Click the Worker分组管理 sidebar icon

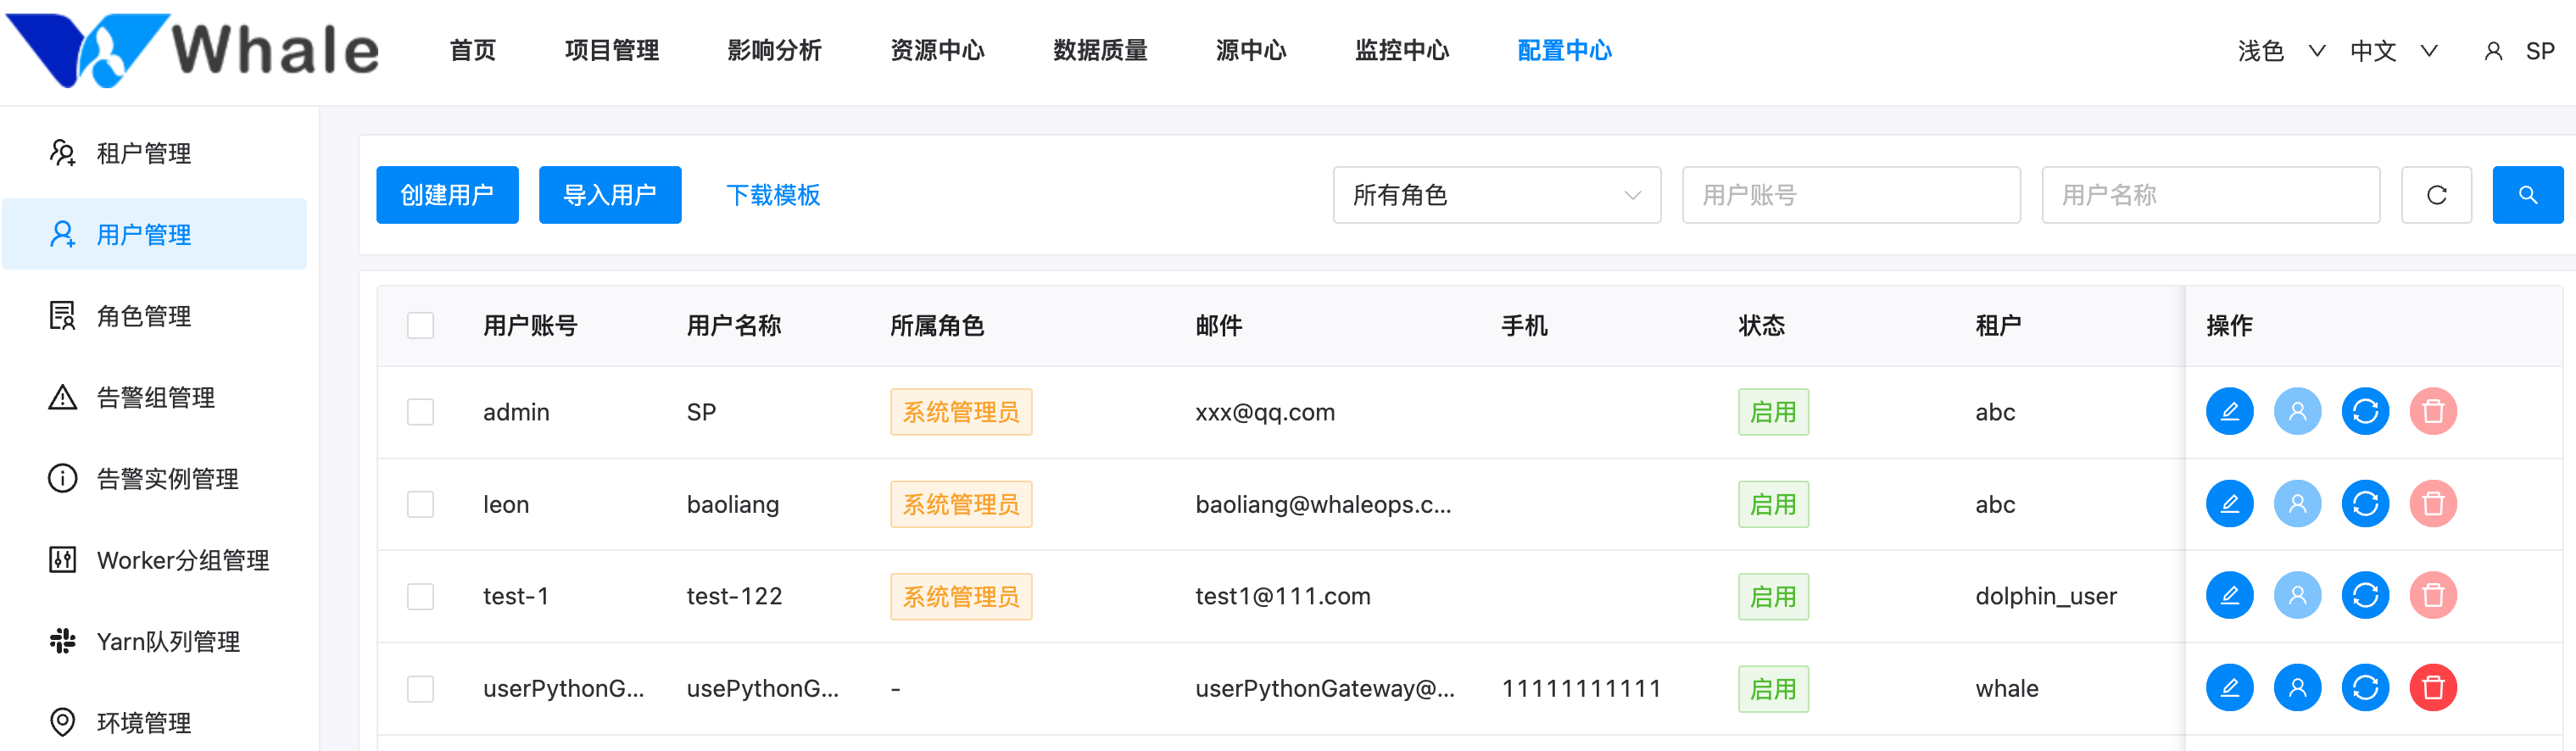click(62, 560)
